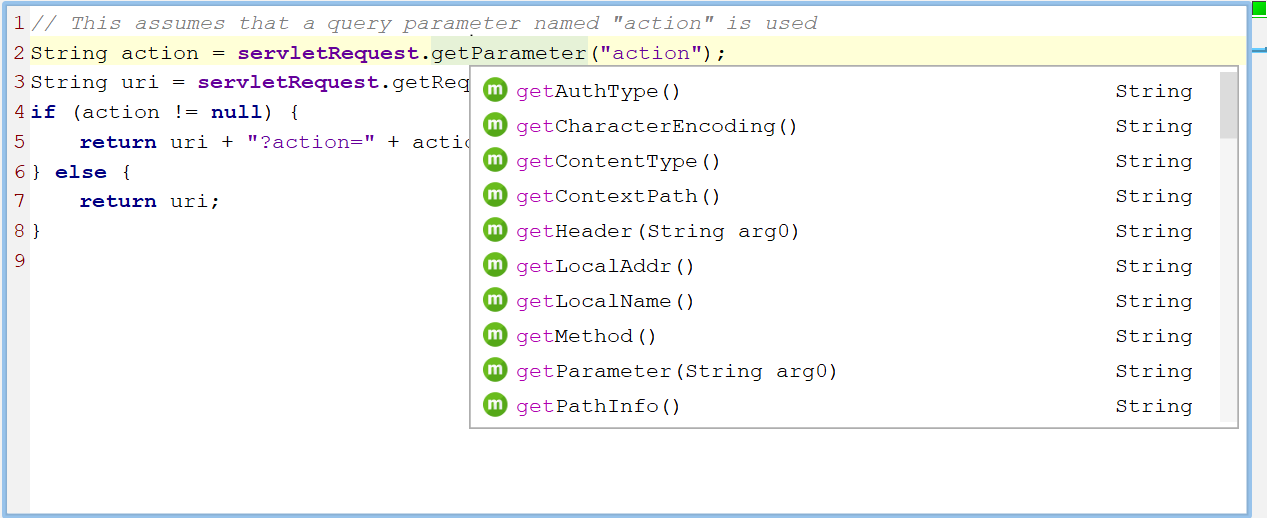Select the getMethod() completion entry

coord(586,336)
